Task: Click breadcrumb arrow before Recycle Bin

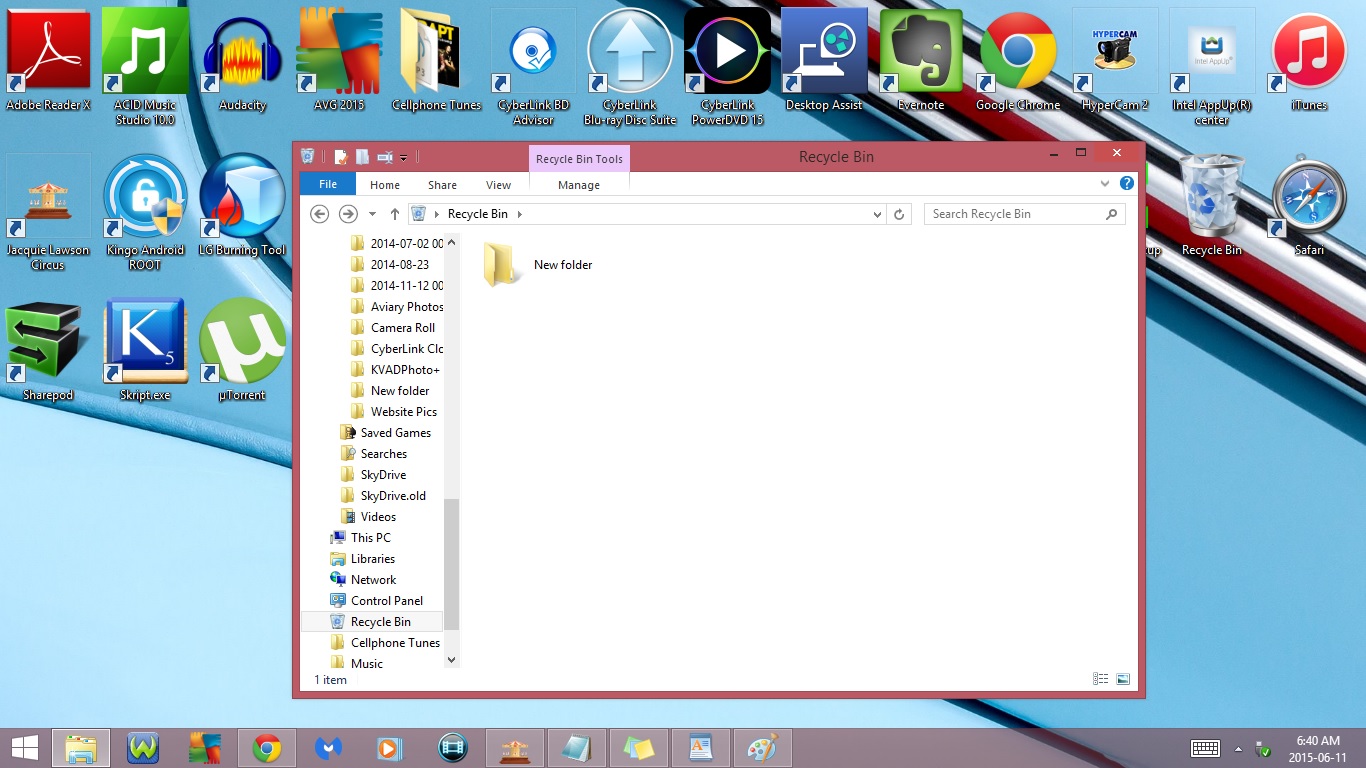Action: click(x=438, y=214)
